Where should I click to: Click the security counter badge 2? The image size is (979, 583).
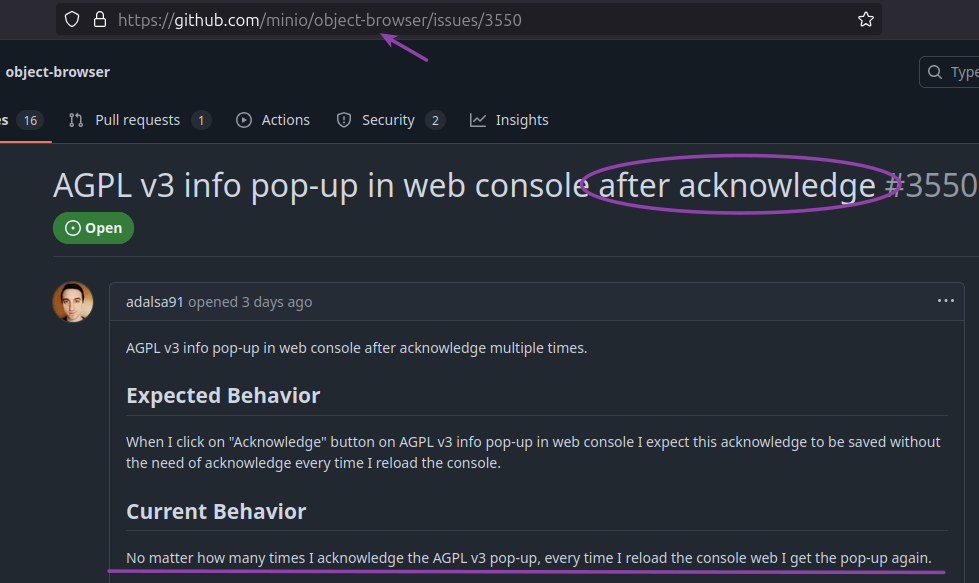435,120
